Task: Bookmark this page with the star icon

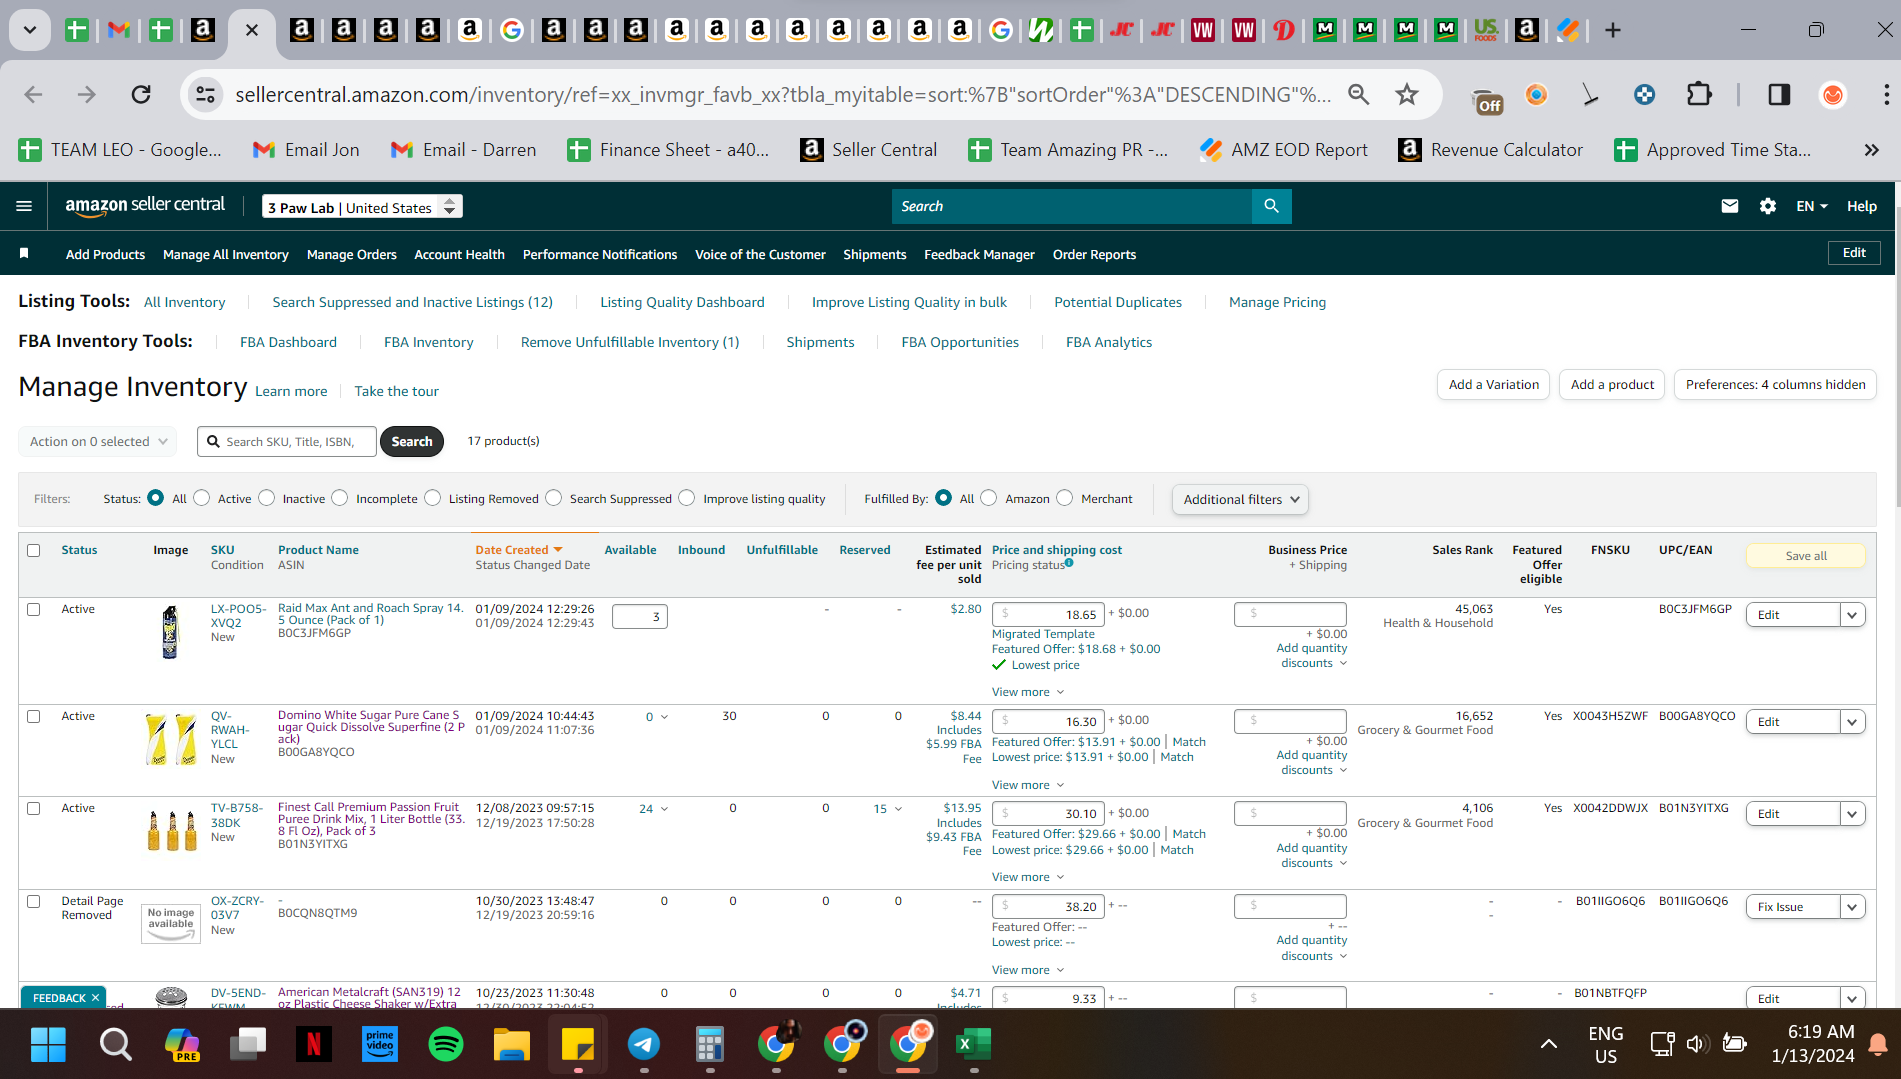Action: point(1407,94)
